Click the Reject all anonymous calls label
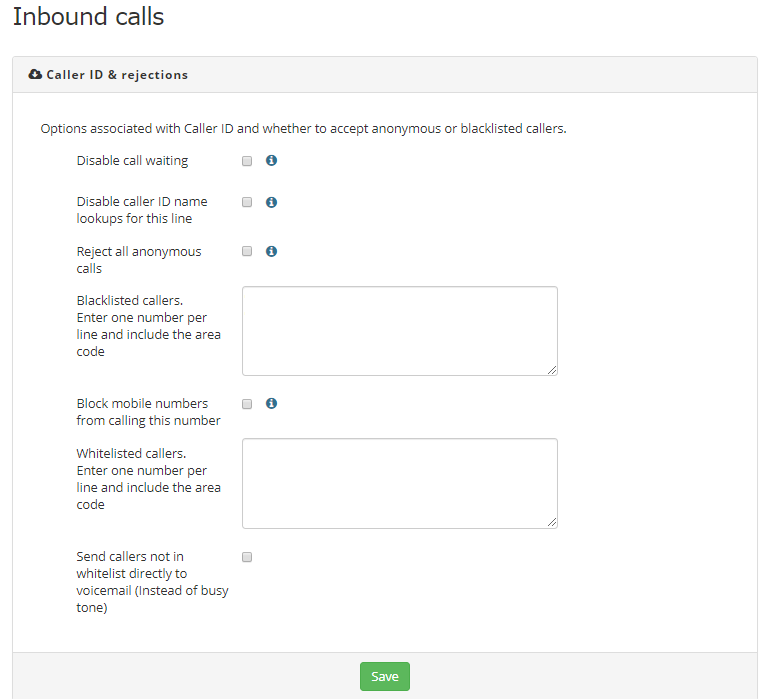This screenshot has height=699, width=764. [139, 260]
